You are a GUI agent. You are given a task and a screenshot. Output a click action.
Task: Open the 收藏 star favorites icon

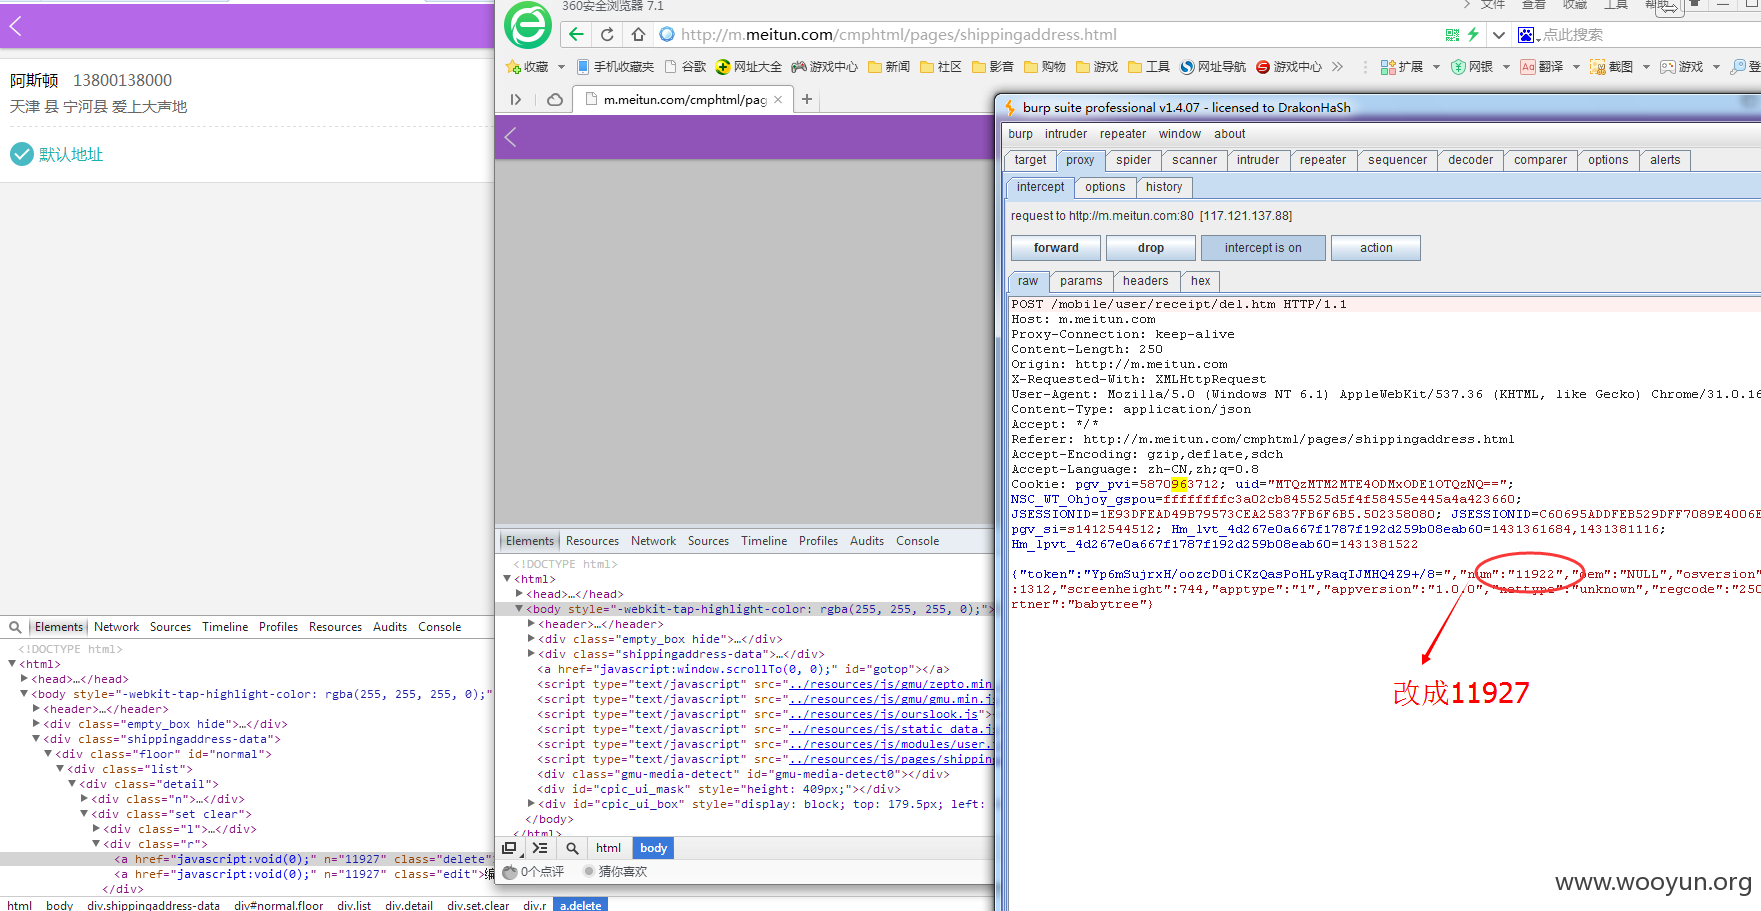tap(513, 67)
